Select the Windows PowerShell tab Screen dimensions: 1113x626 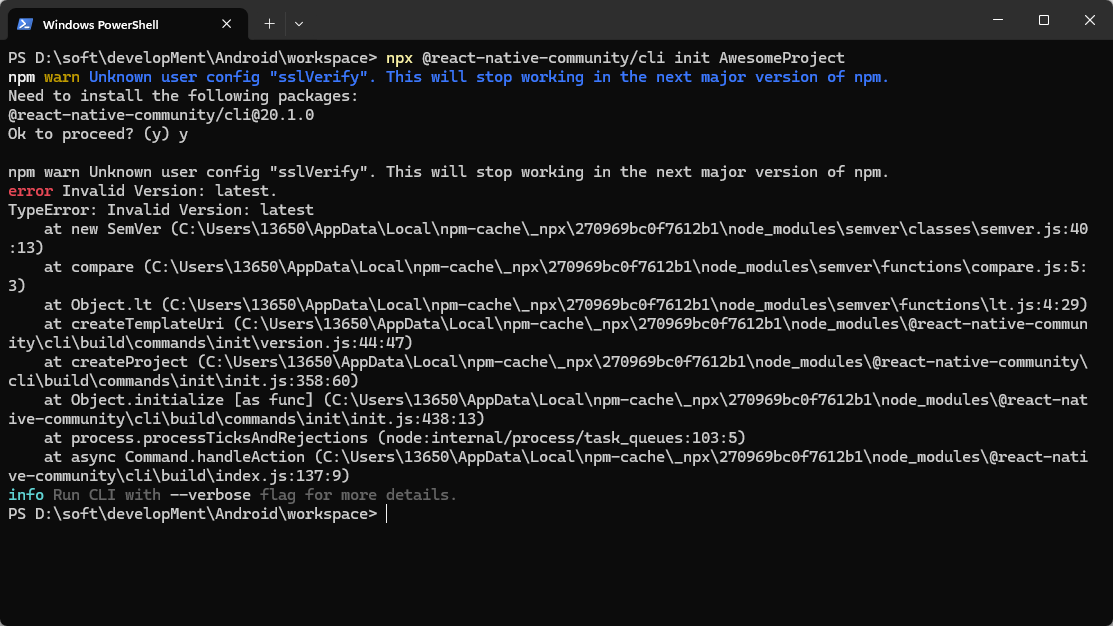click(x=128, y=24)
